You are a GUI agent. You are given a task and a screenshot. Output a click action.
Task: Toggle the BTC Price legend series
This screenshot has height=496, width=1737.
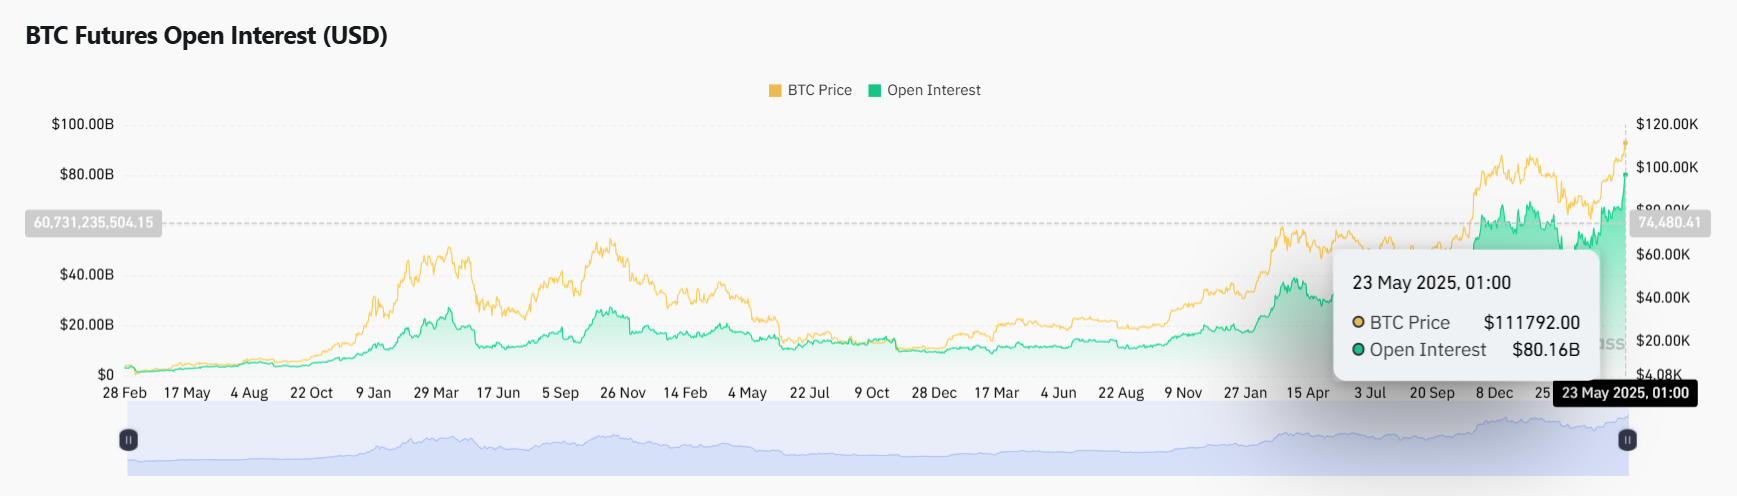(810, 90)
